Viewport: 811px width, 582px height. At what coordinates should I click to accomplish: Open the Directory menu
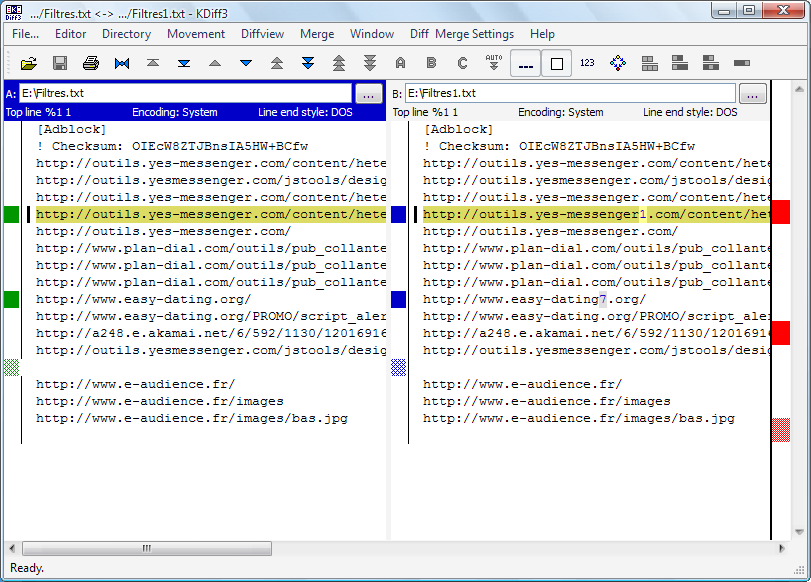[x=126, y=34]
